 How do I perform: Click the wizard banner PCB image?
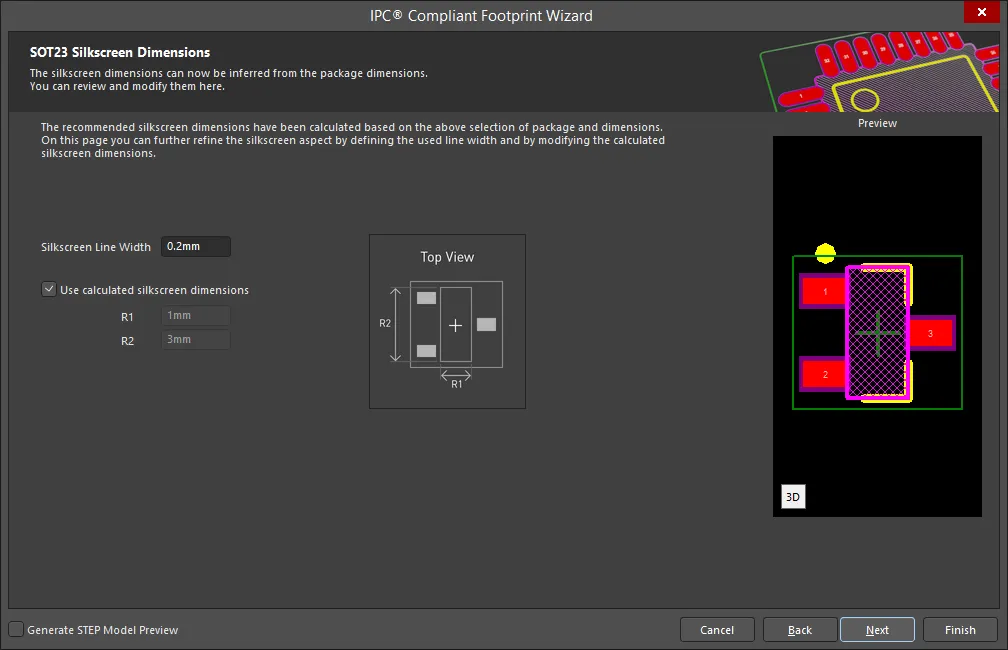coord(879,71)
